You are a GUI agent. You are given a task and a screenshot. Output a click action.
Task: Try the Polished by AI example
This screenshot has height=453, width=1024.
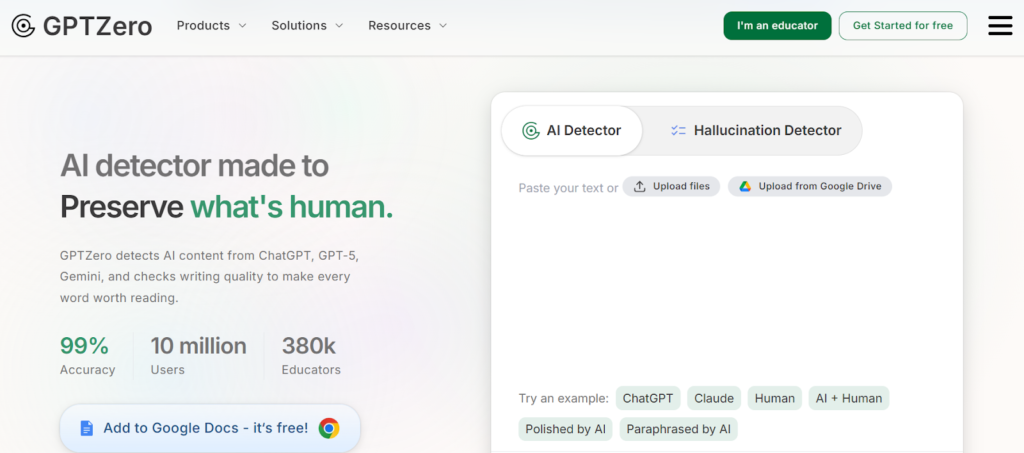point(566,430)
